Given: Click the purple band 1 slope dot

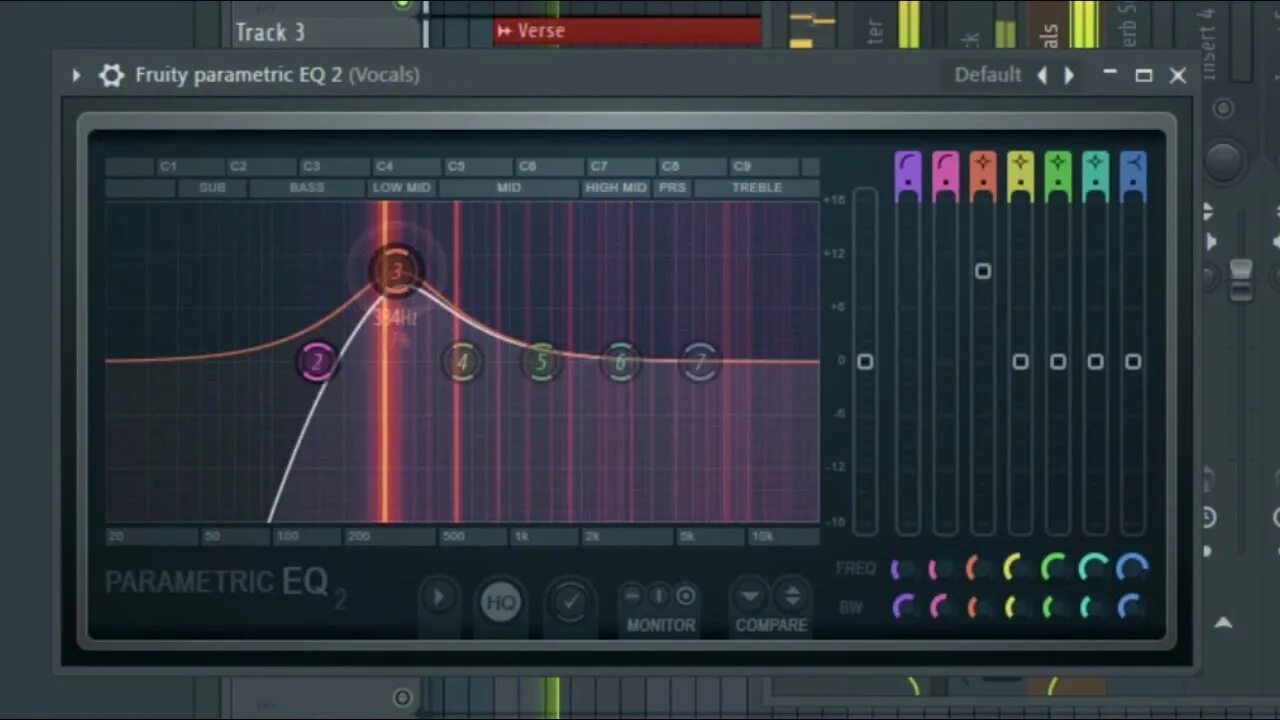Looking at the screenshot, I should click(x=908, y=184).
